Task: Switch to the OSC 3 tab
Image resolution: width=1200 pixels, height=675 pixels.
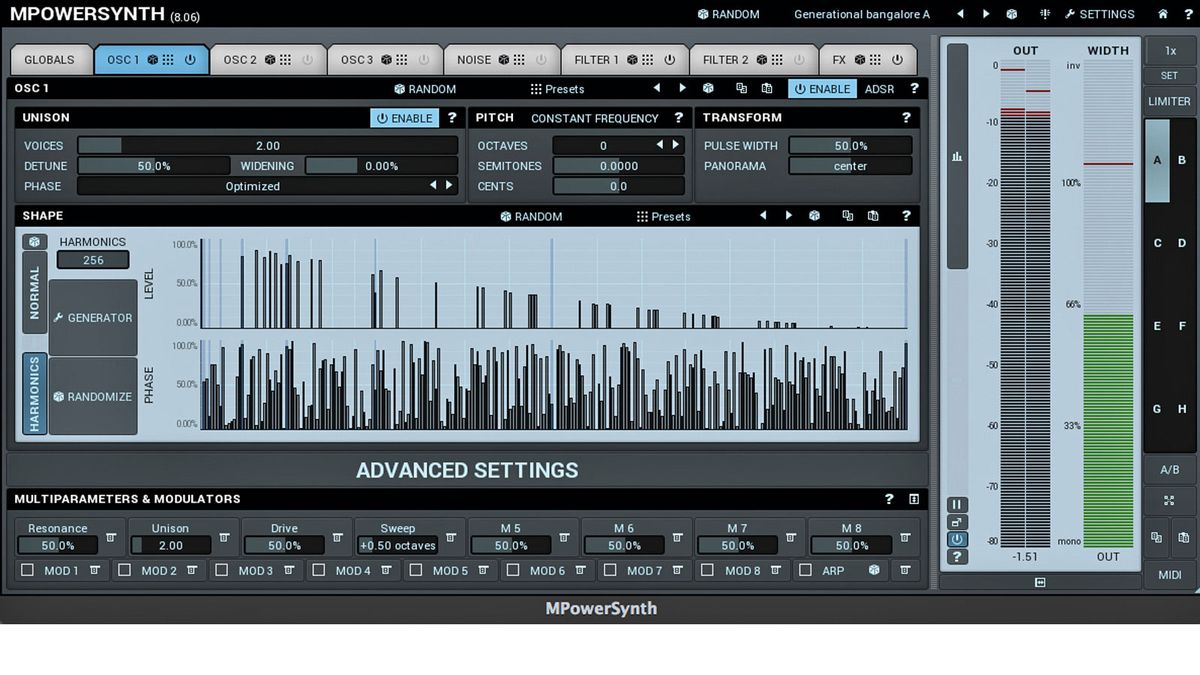Action: coord(385,60)
